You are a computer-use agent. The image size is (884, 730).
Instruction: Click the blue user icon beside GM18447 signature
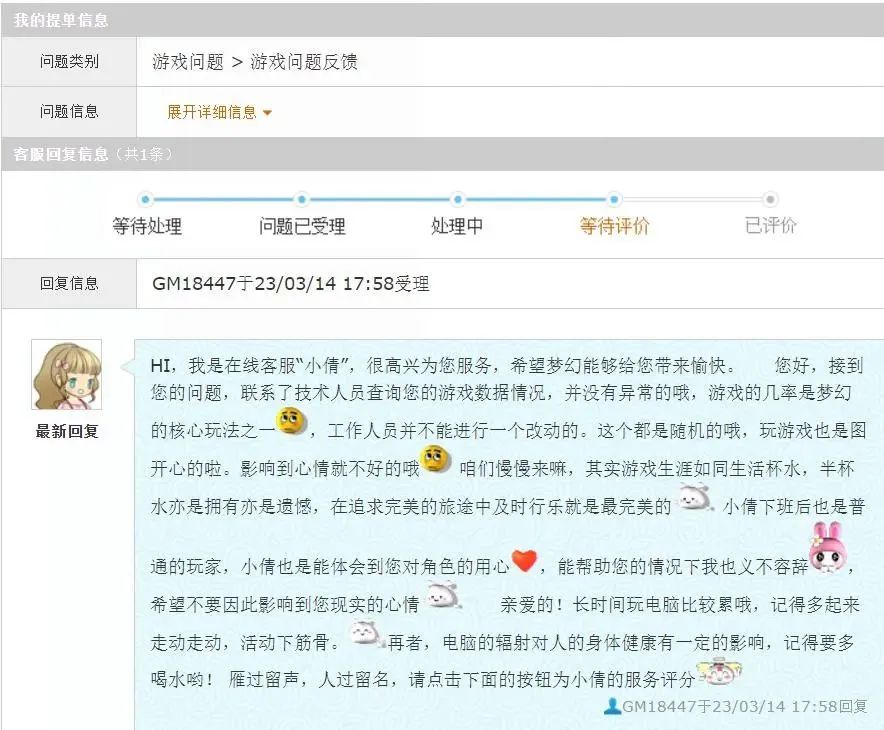coord(612,706)
